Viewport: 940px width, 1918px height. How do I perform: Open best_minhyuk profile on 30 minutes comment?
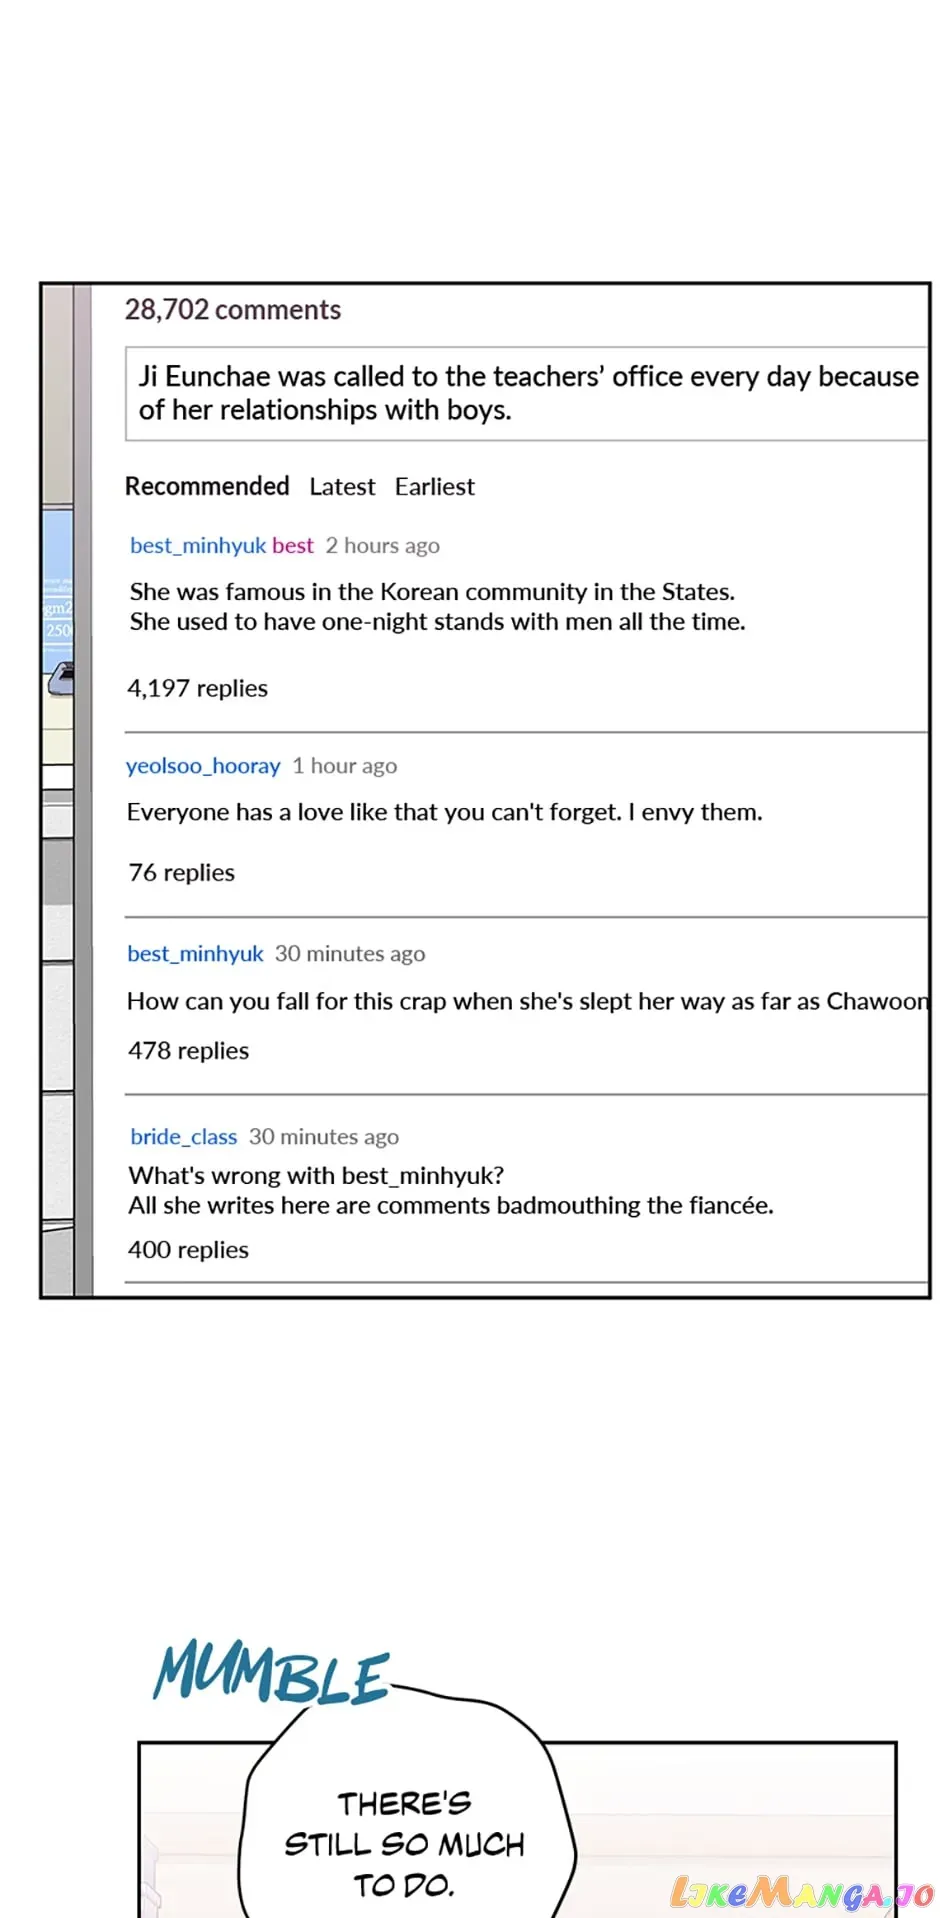tap(195, 954)
